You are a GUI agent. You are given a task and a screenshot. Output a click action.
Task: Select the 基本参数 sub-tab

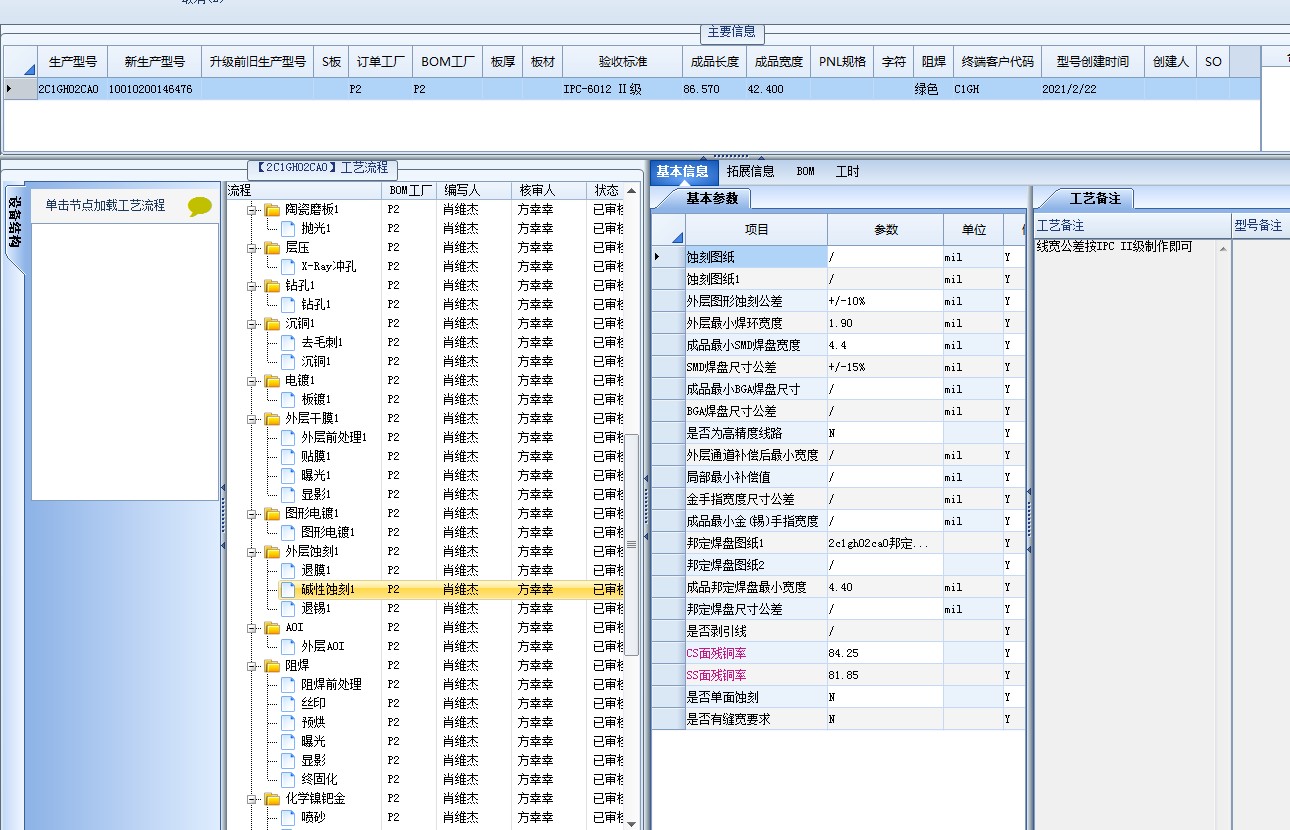click(712, 198)
